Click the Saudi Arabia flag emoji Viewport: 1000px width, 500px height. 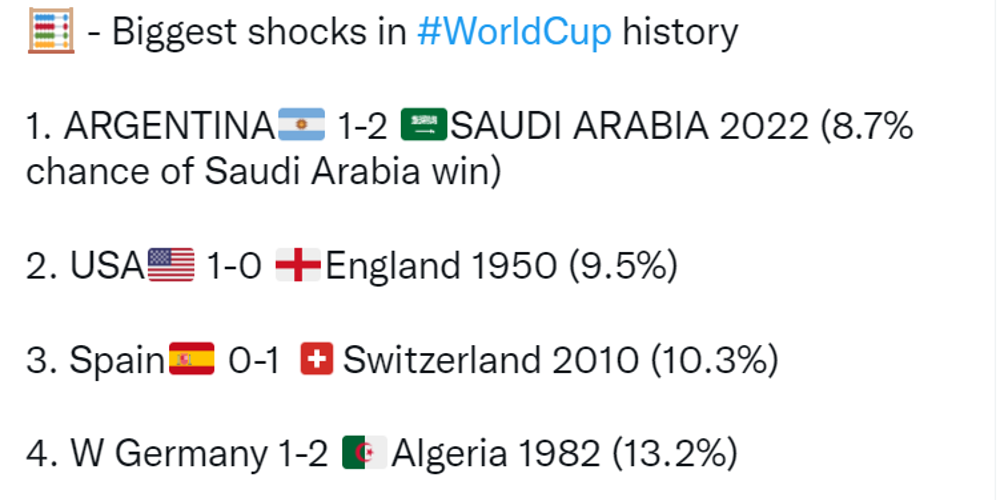pos(424,124)
